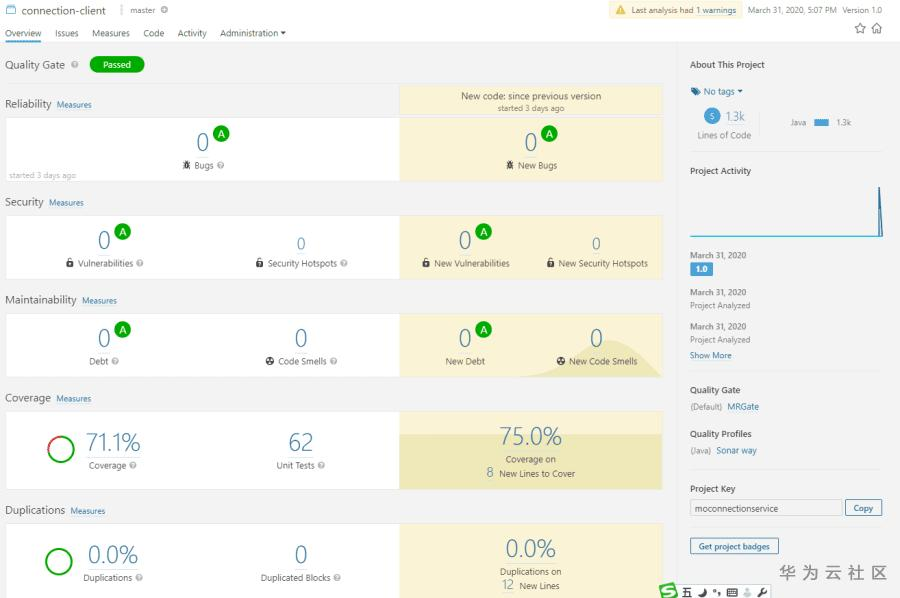Click the lock icon beside New Vulnerabilities
The height and width of the screenshot is (598, 900).
point(426,263)
